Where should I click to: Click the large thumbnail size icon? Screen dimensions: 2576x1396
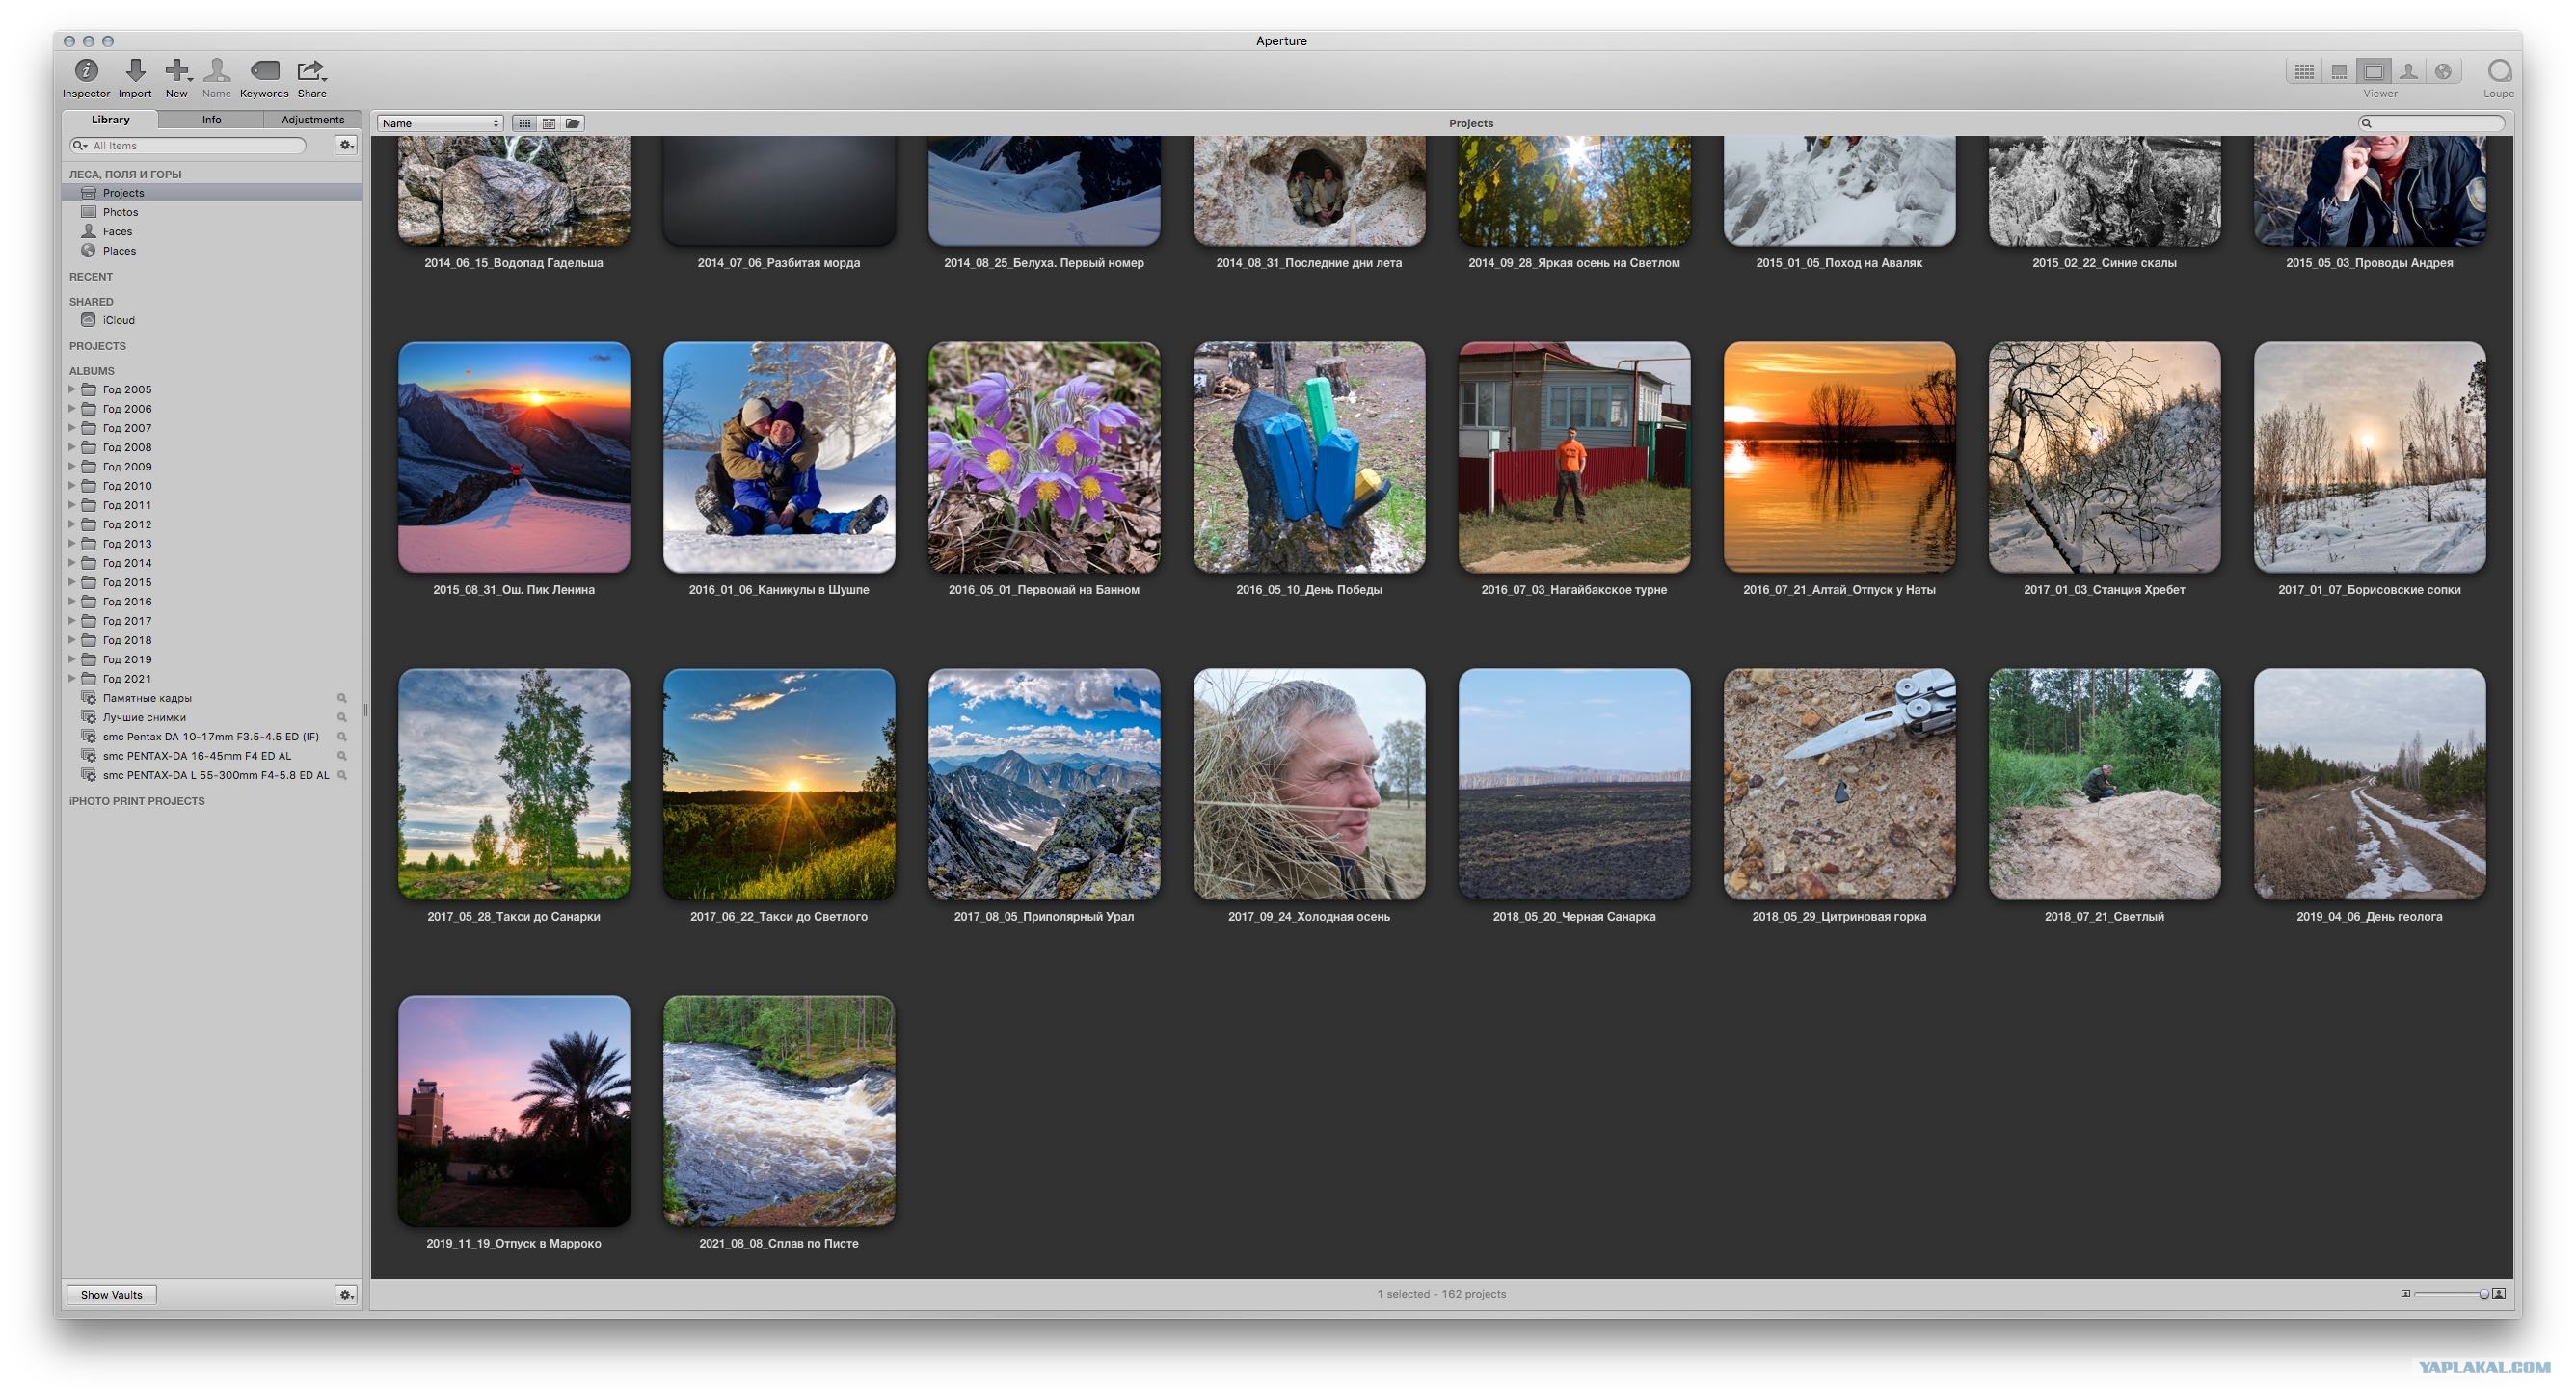pyautogui.click(x=2499, y=1294)
